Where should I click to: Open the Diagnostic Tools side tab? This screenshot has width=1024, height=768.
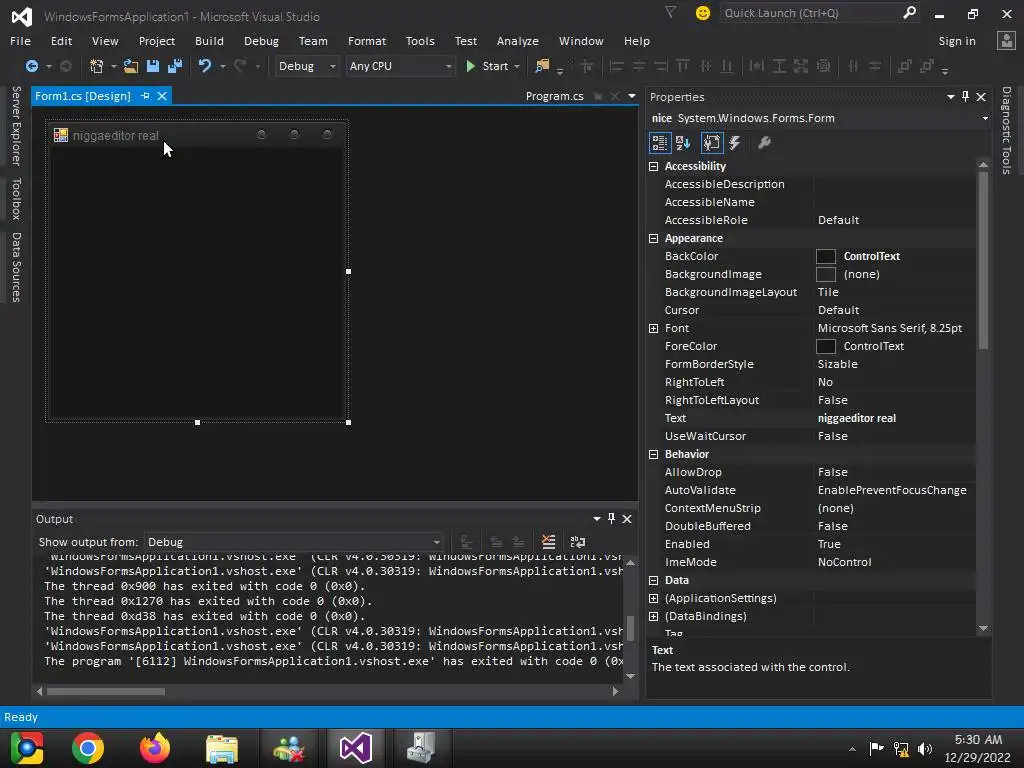tap(1006, 130)
